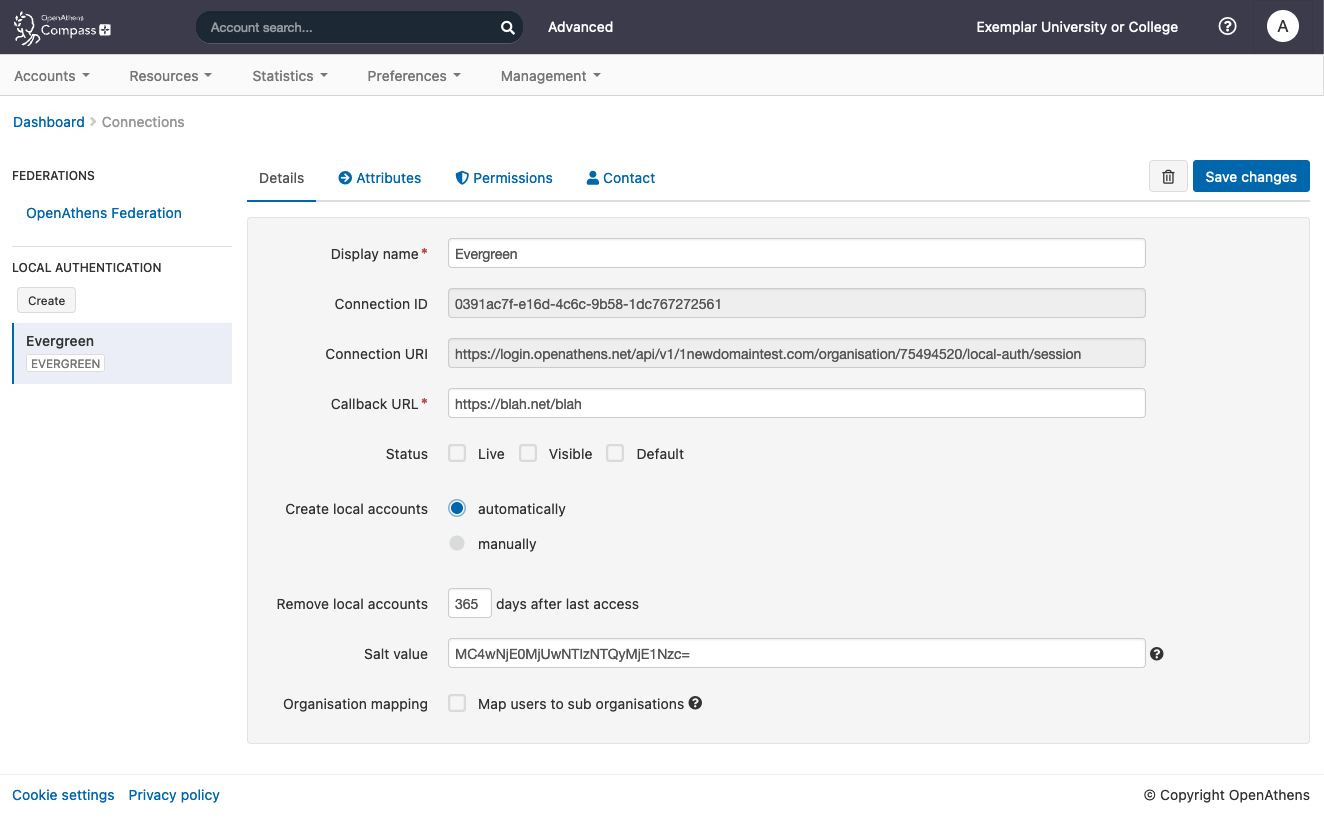This screenshot has height=823, width=1324.
Task: Open the Management dropdown
Action: 549,75
